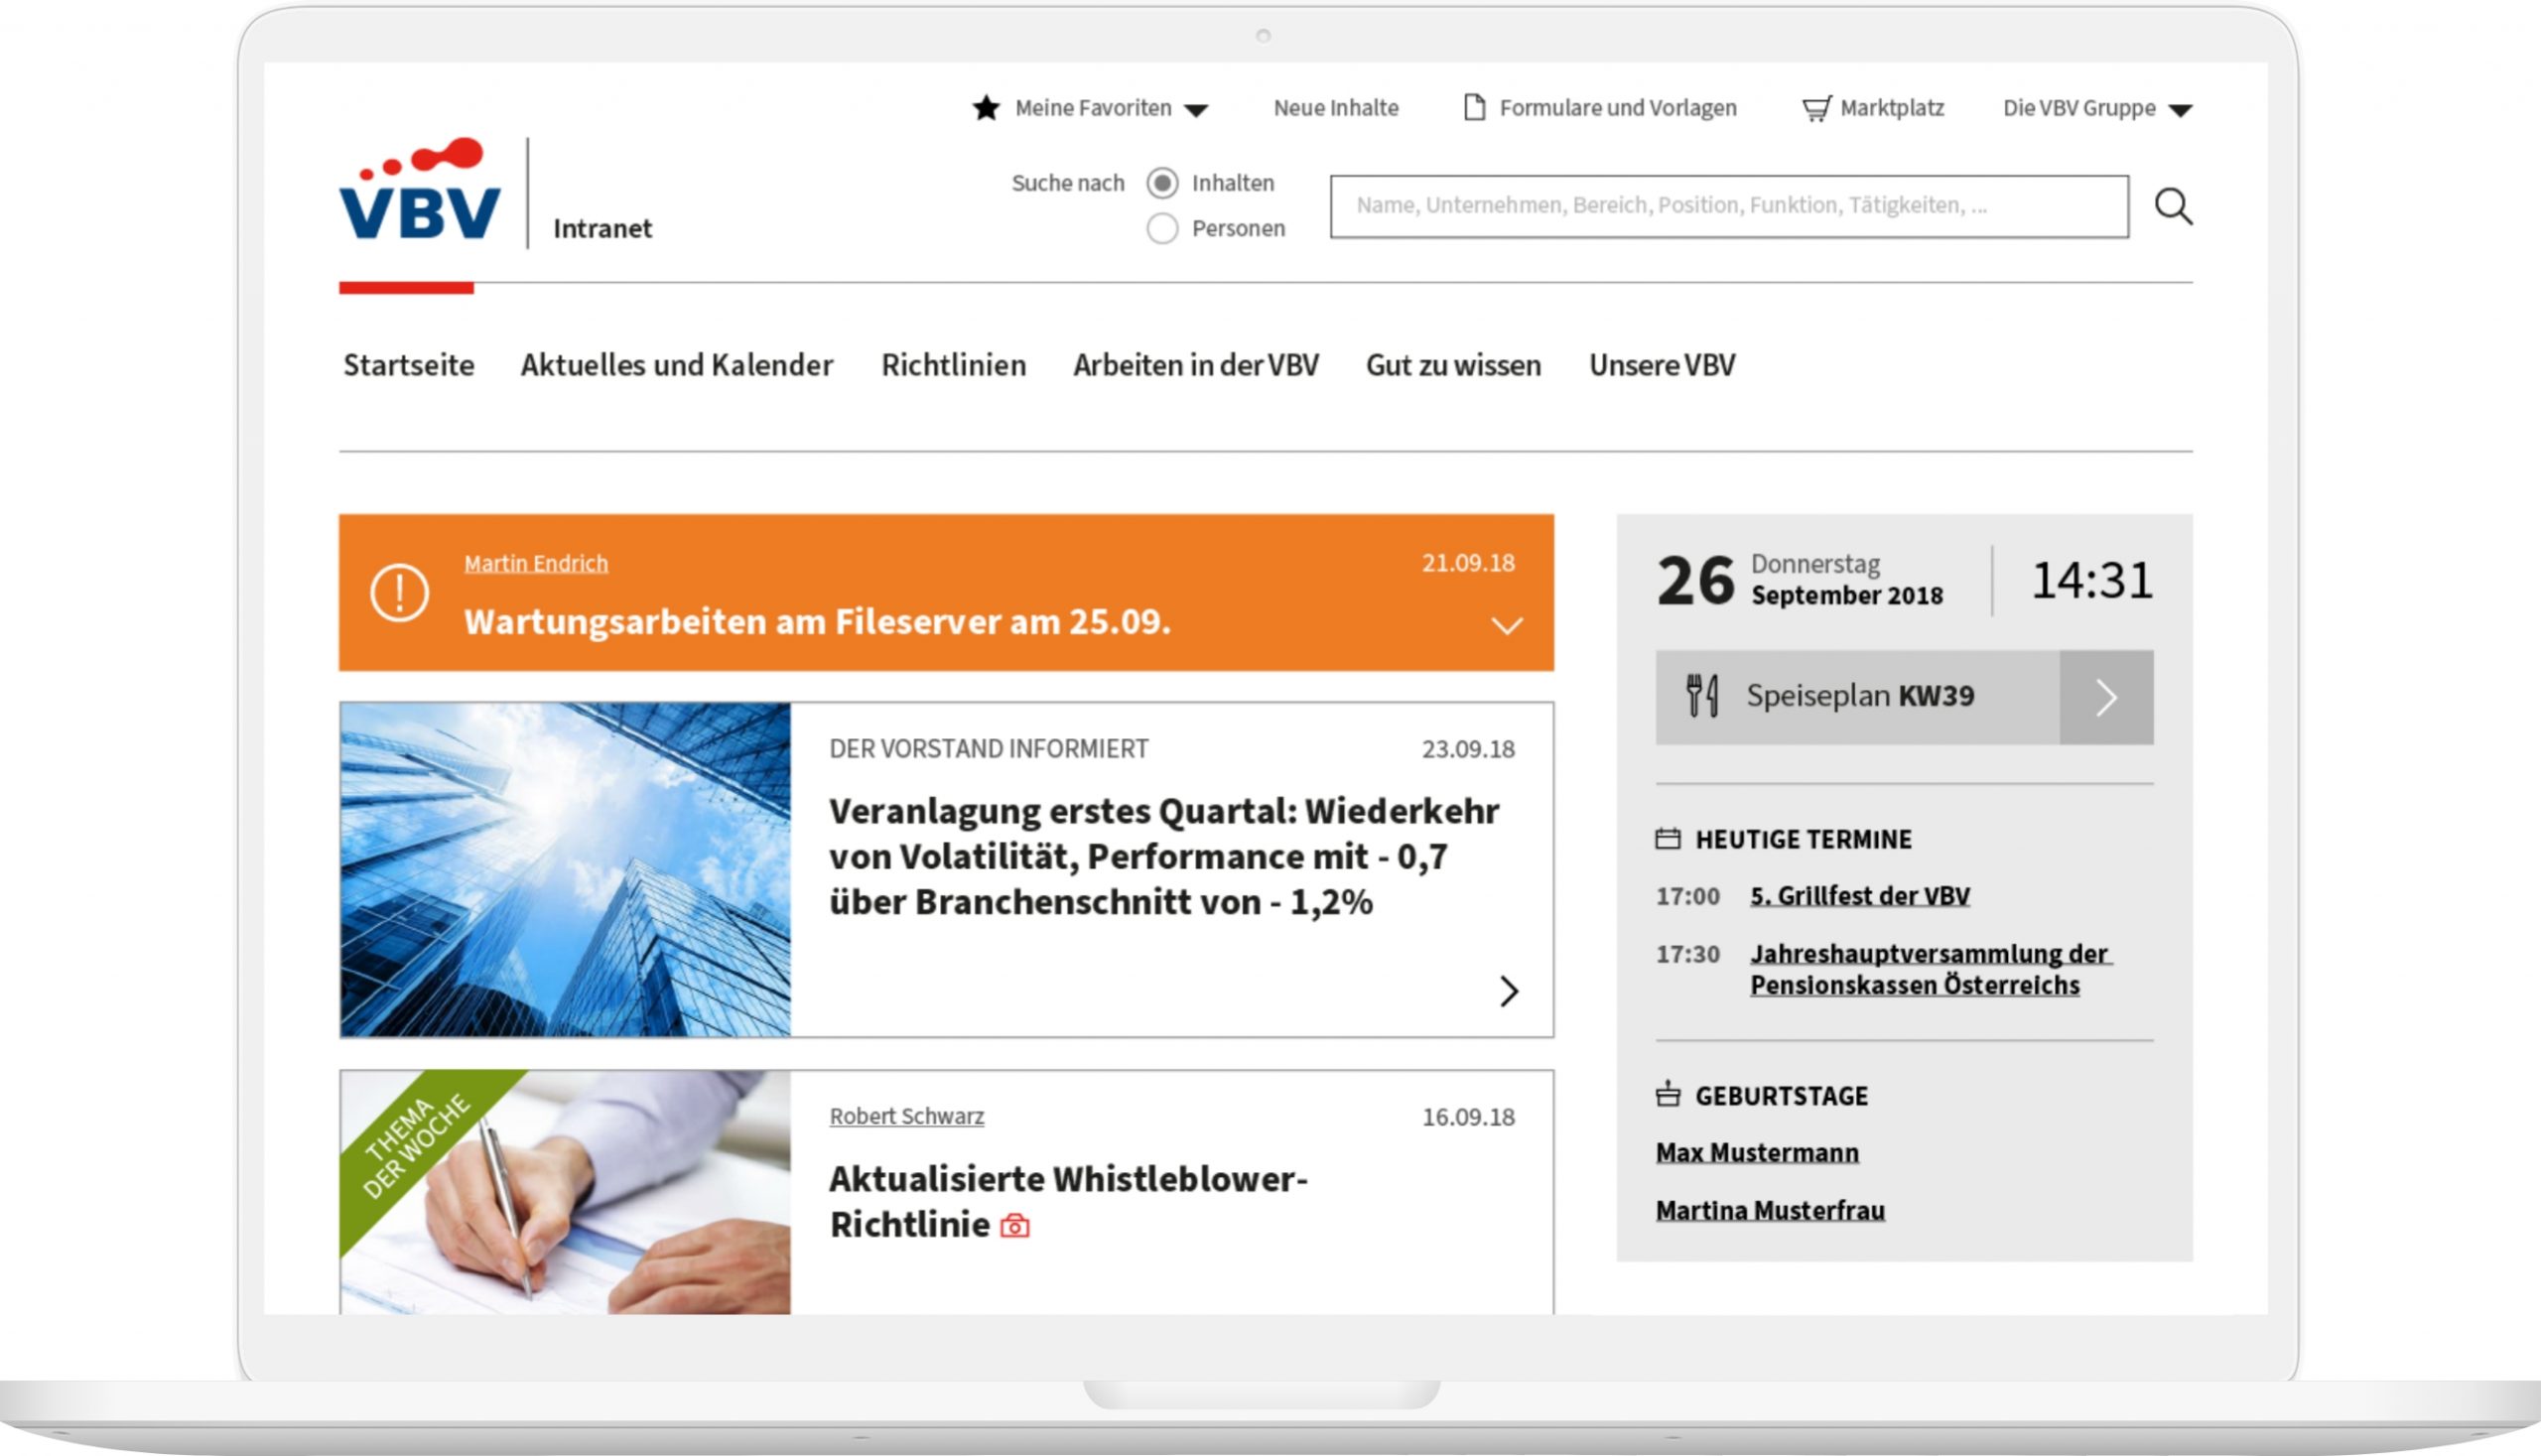Click the shopping cart Marktplatz icon
2541x1456 pixels.
click(1816, 108)
